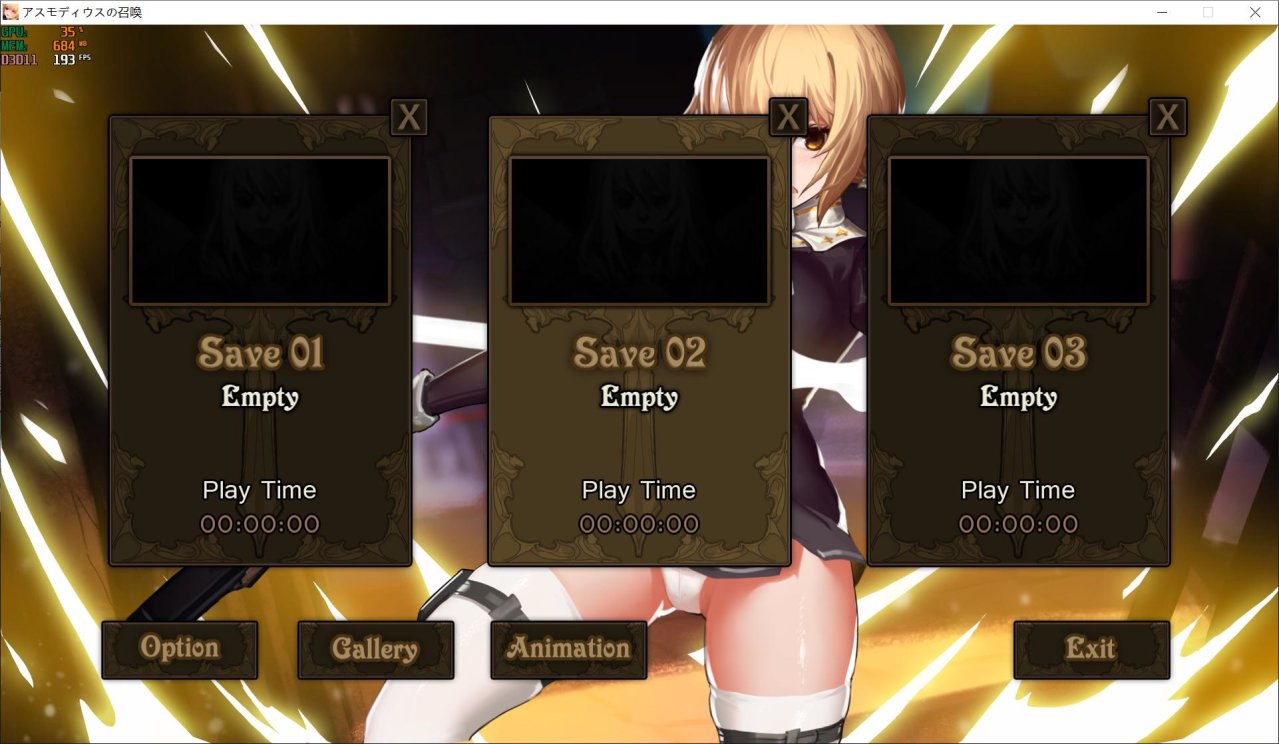Select the Save 03 preview thumbnail

(x=1018, y=231)
